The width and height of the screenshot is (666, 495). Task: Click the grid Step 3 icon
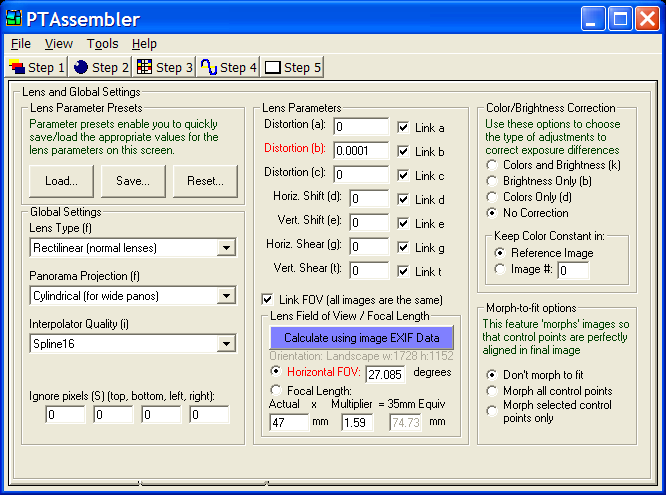pos(144,67)
